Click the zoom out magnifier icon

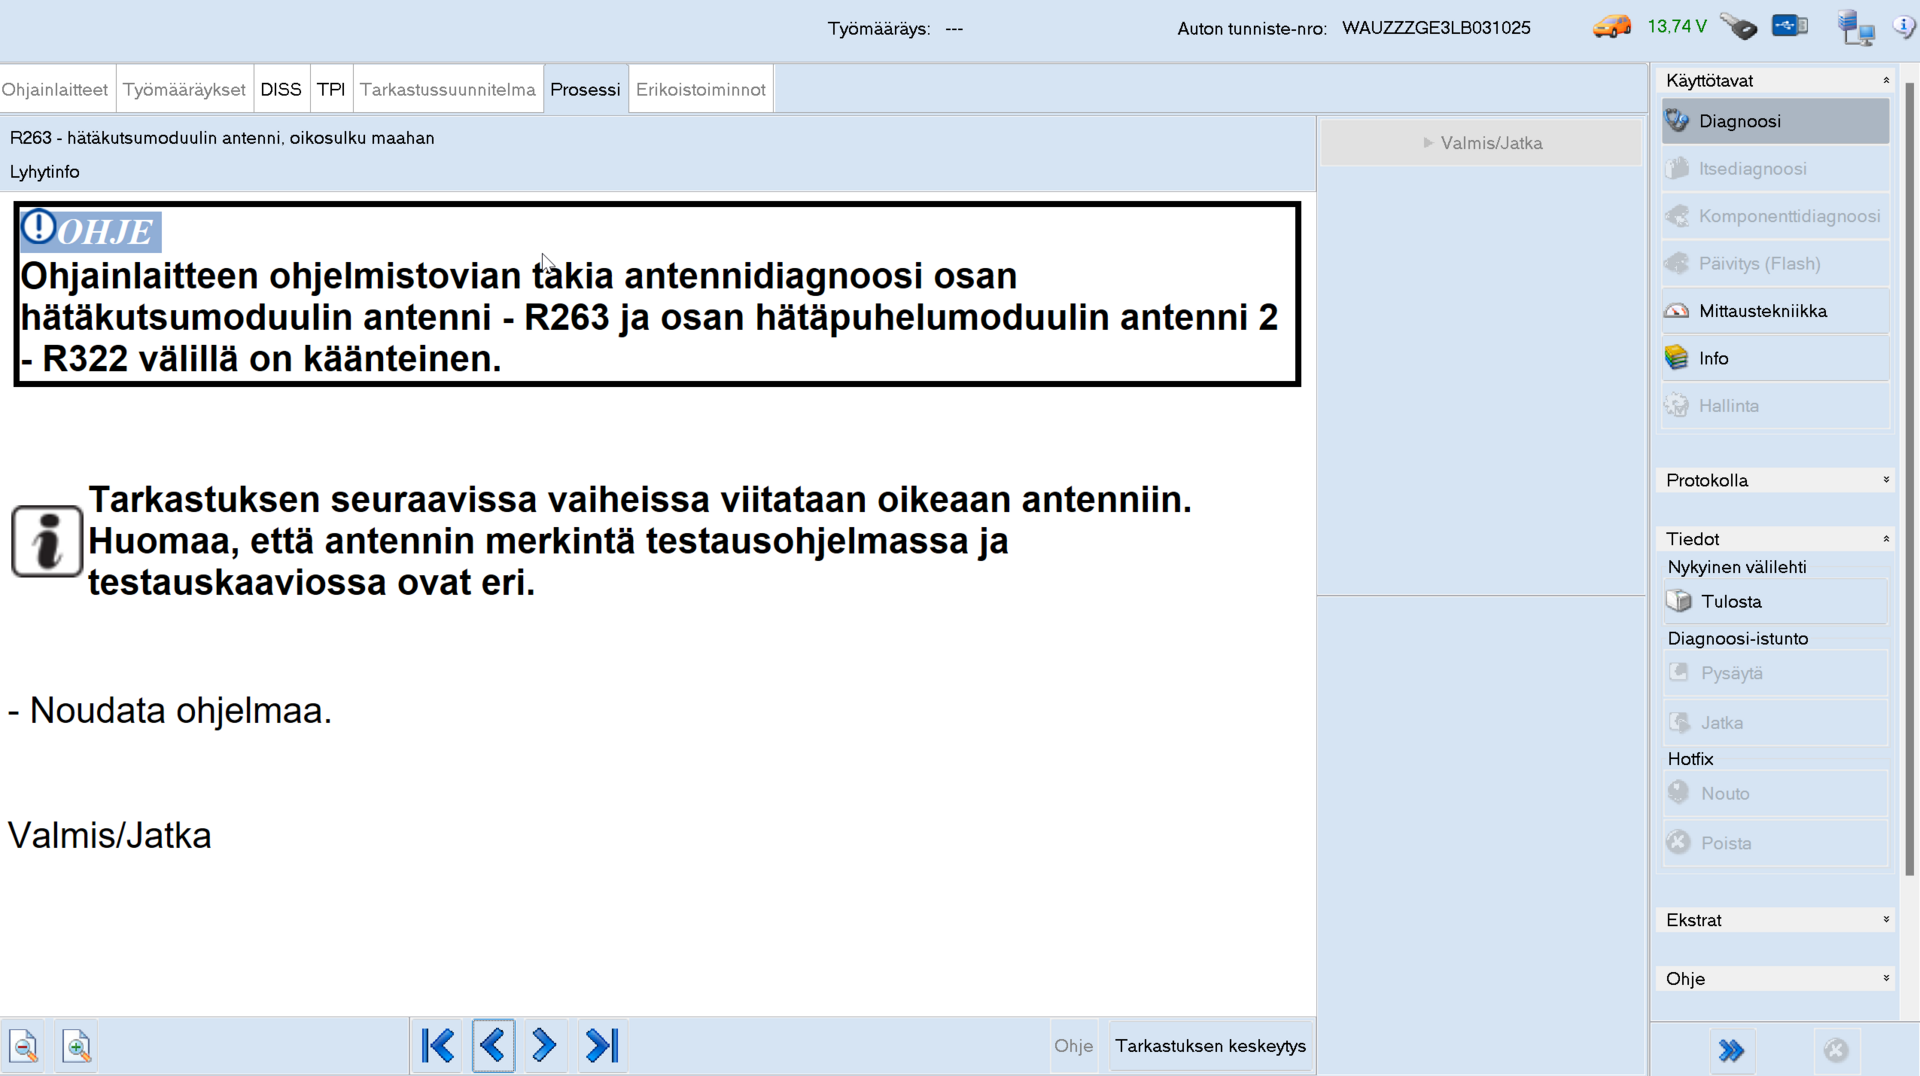[24, 1046]
